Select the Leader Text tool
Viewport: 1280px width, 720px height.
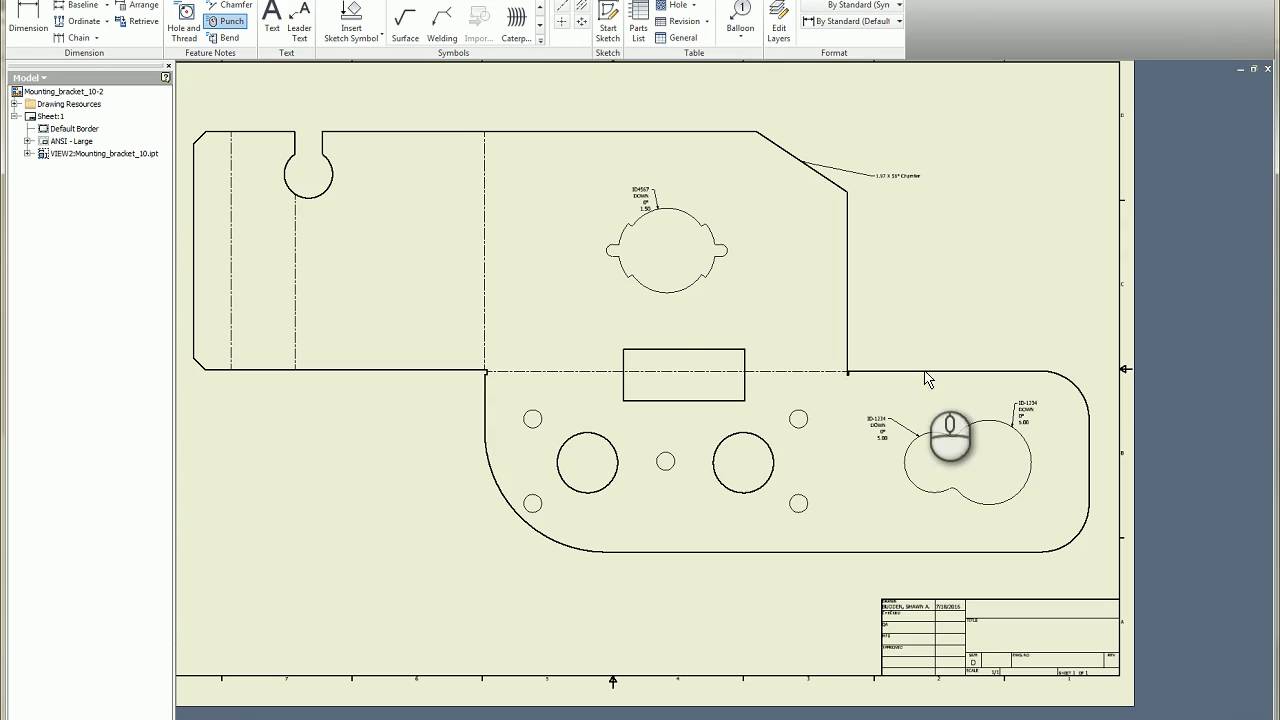coord(299,22)
